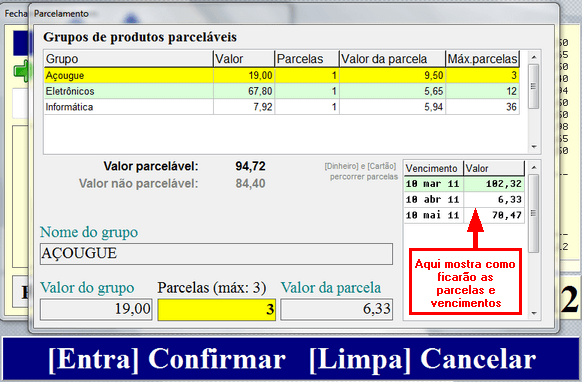Focus the yellow Parcelas input field
The height and width of the screenshot is (382, 582).
217,309
